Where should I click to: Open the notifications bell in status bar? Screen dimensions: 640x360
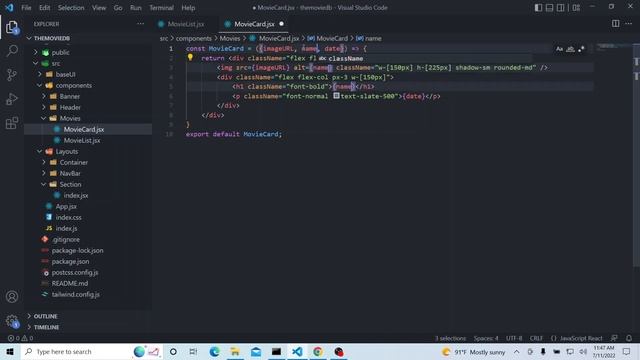tap(629, 338)
